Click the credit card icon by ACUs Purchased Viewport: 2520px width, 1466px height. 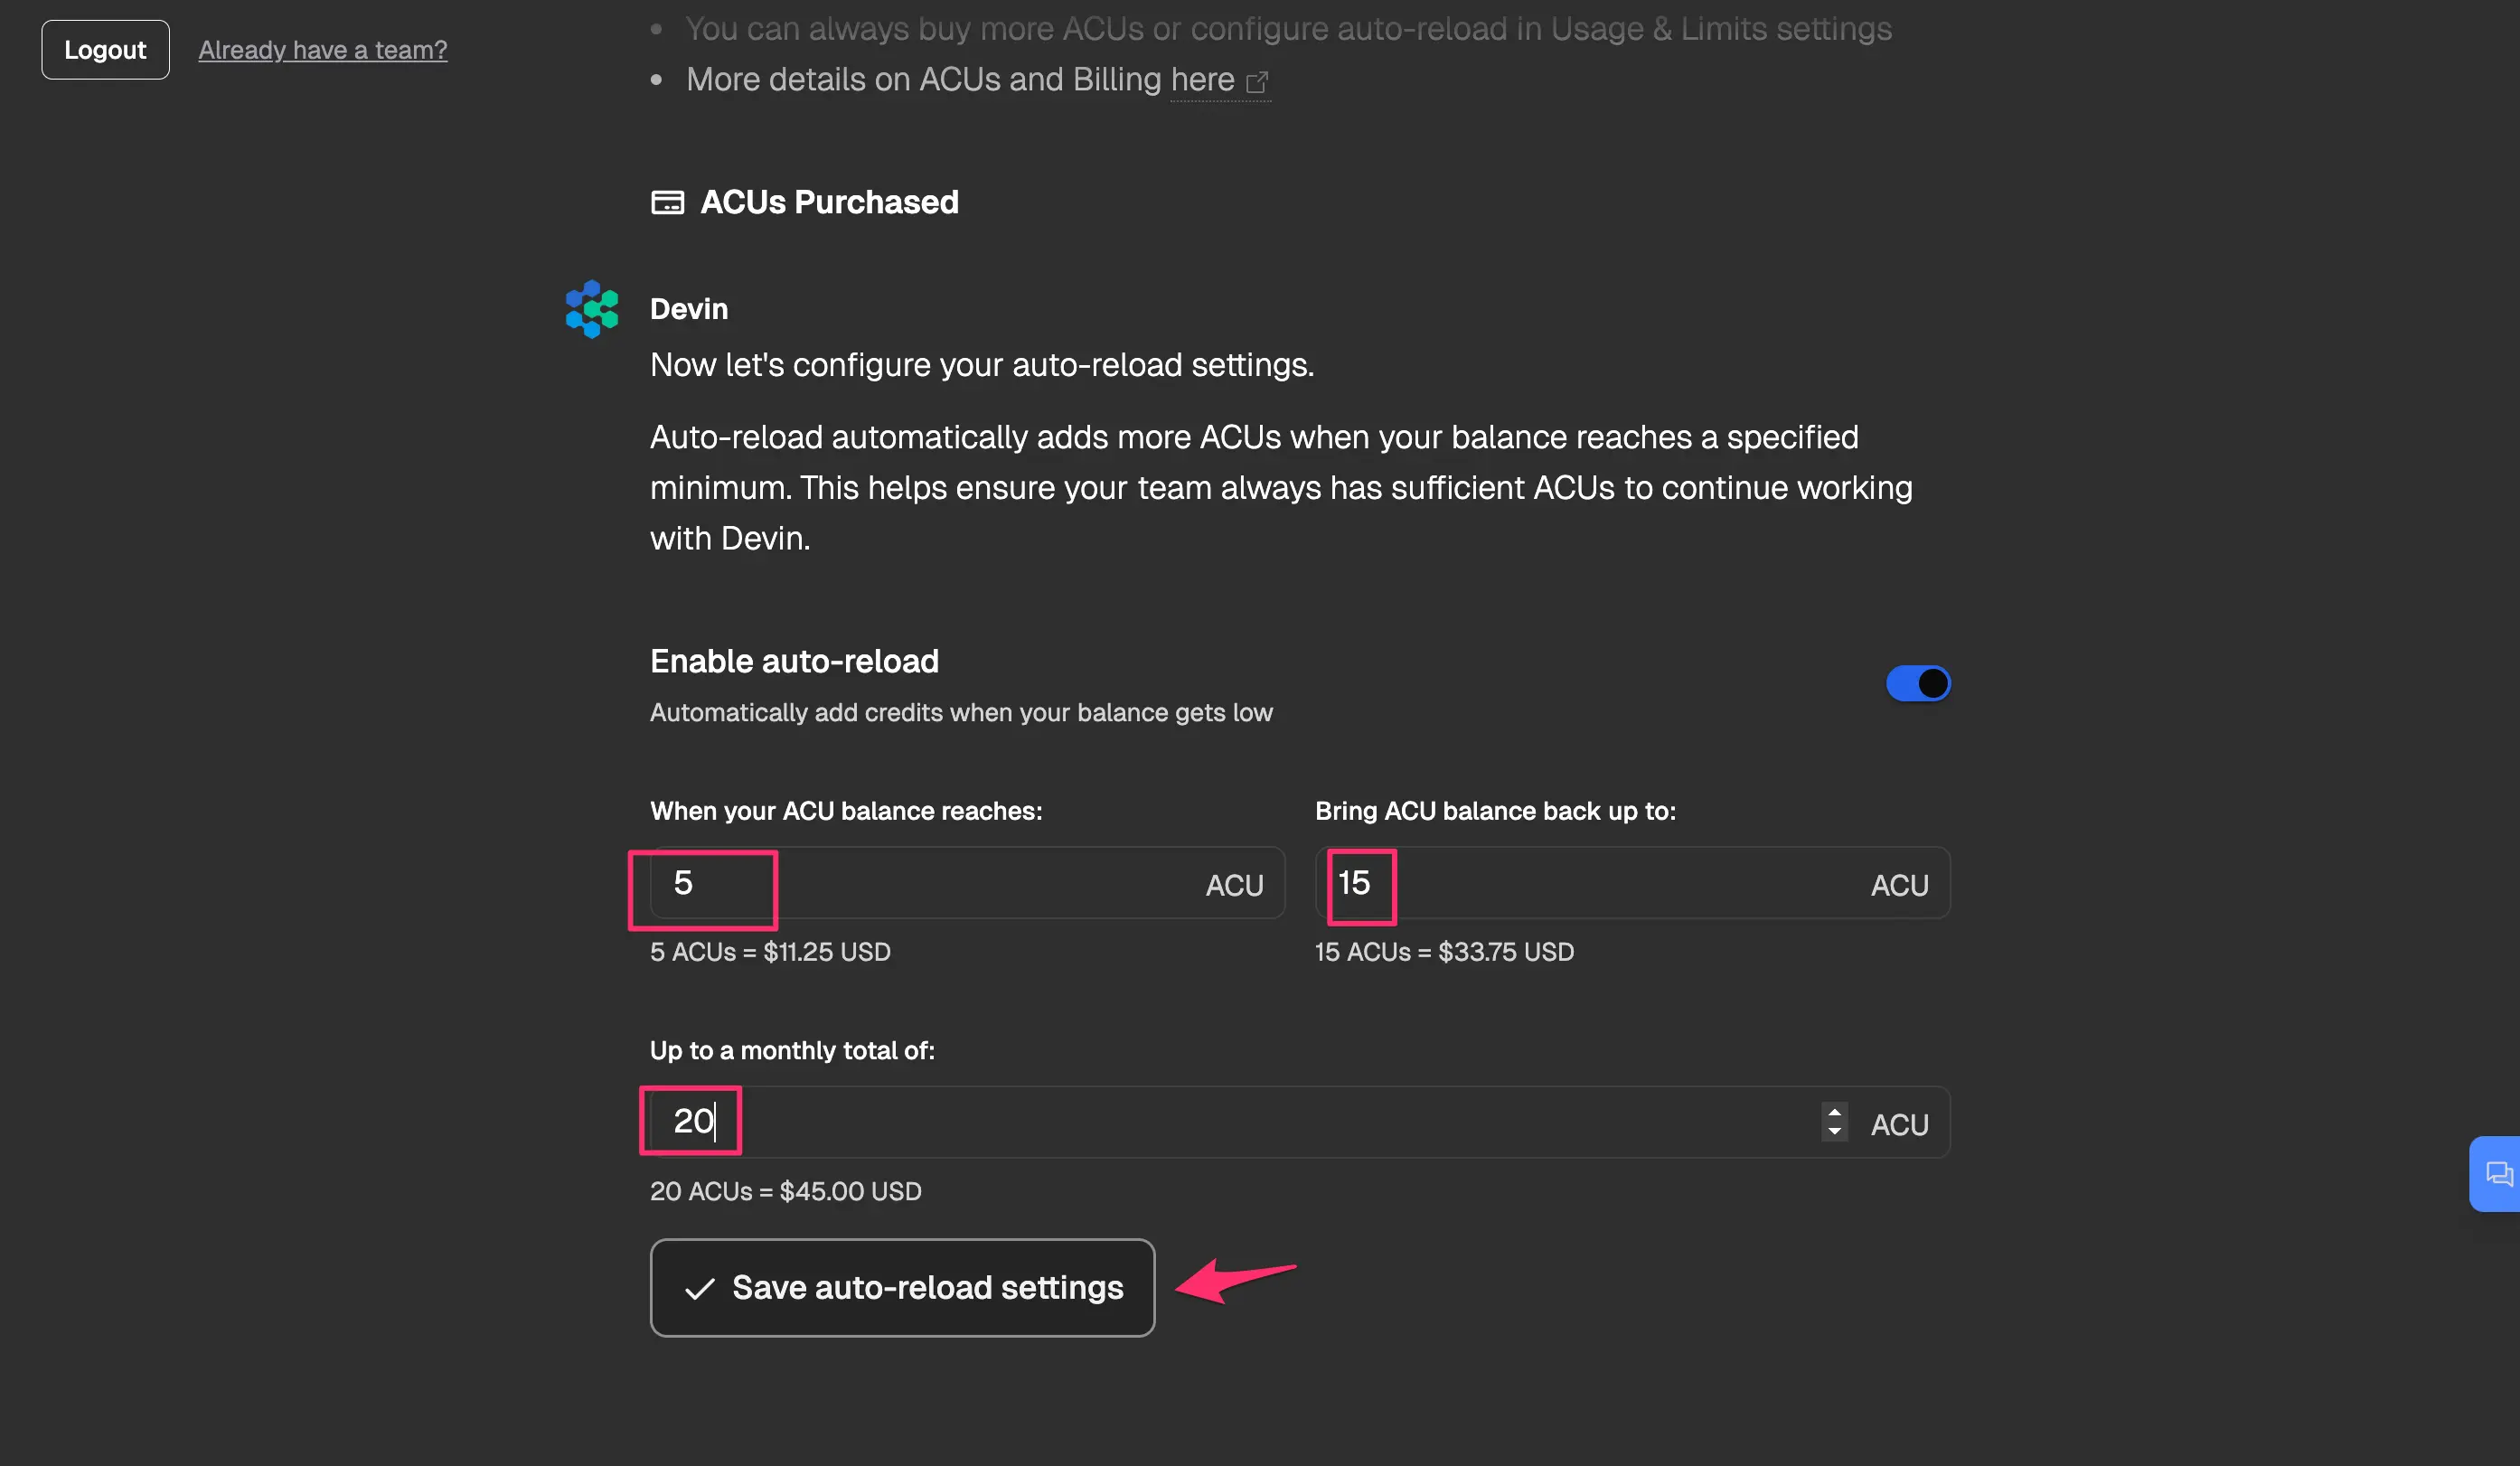[x=667, y=203]
